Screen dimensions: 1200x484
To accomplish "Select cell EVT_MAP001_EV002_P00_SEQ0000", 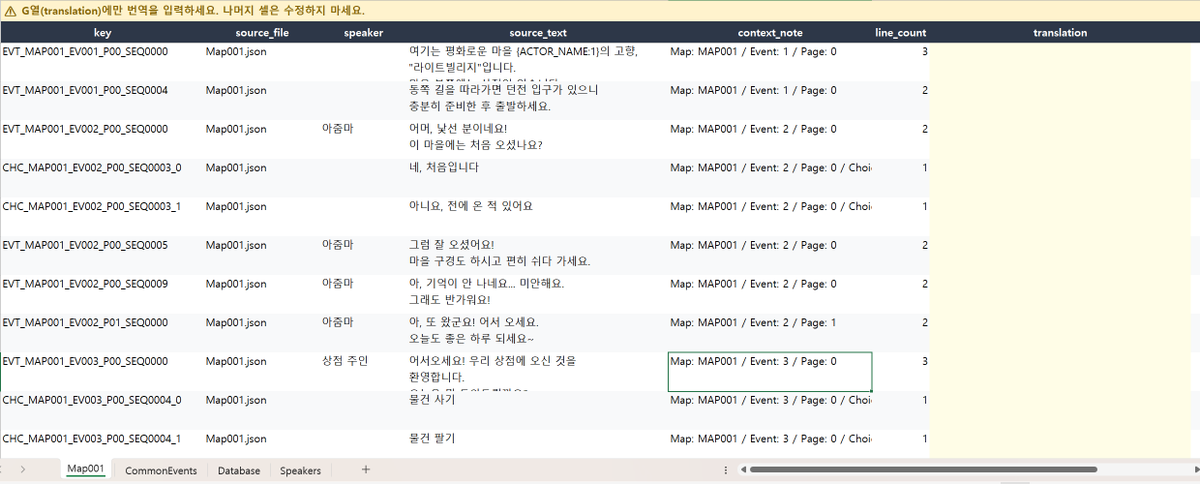I will pos(101,138).
